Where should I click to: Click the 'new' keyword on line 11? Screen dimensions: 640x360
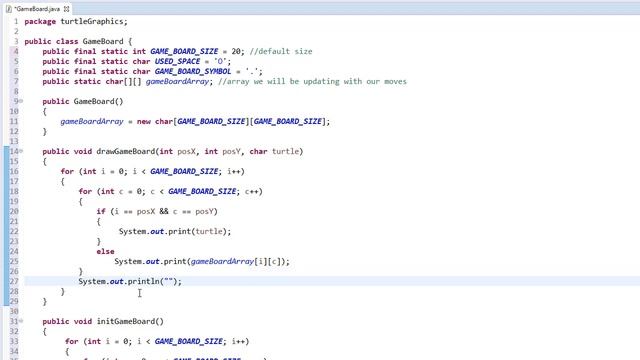[x=144, y=121]
